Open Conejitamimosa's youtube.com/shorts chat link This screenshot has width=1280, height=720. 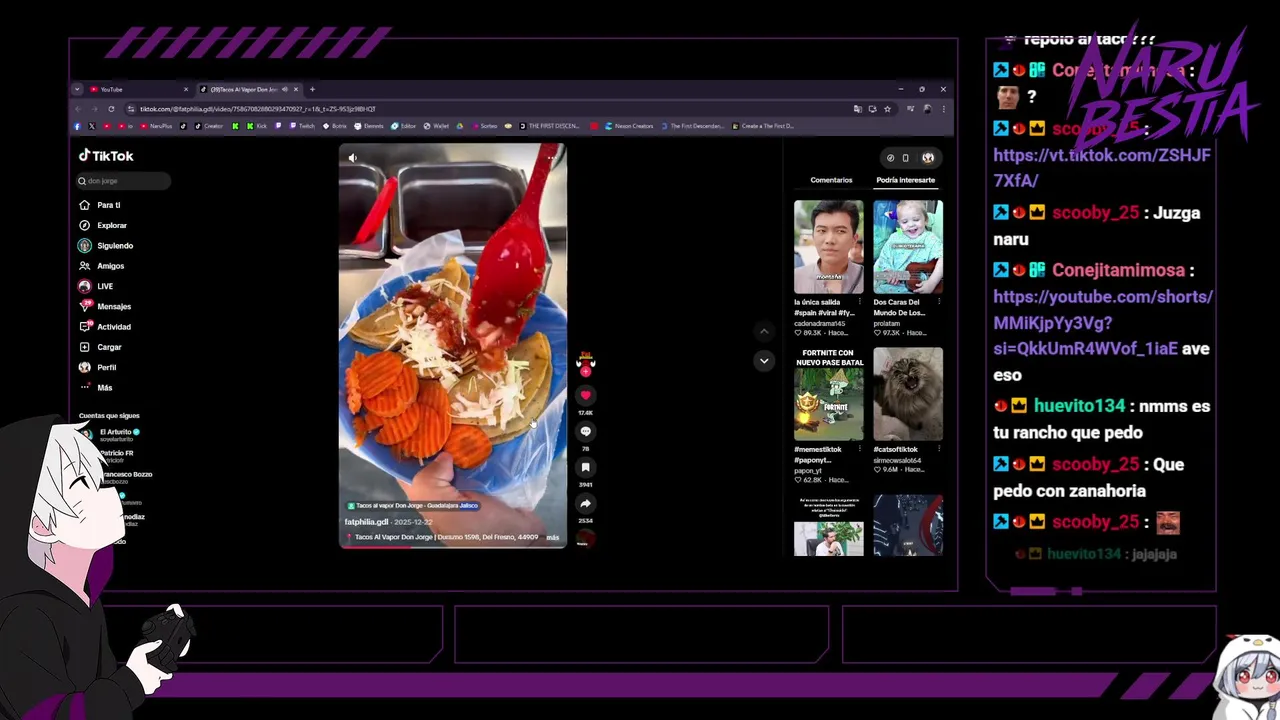[1103, 323]
